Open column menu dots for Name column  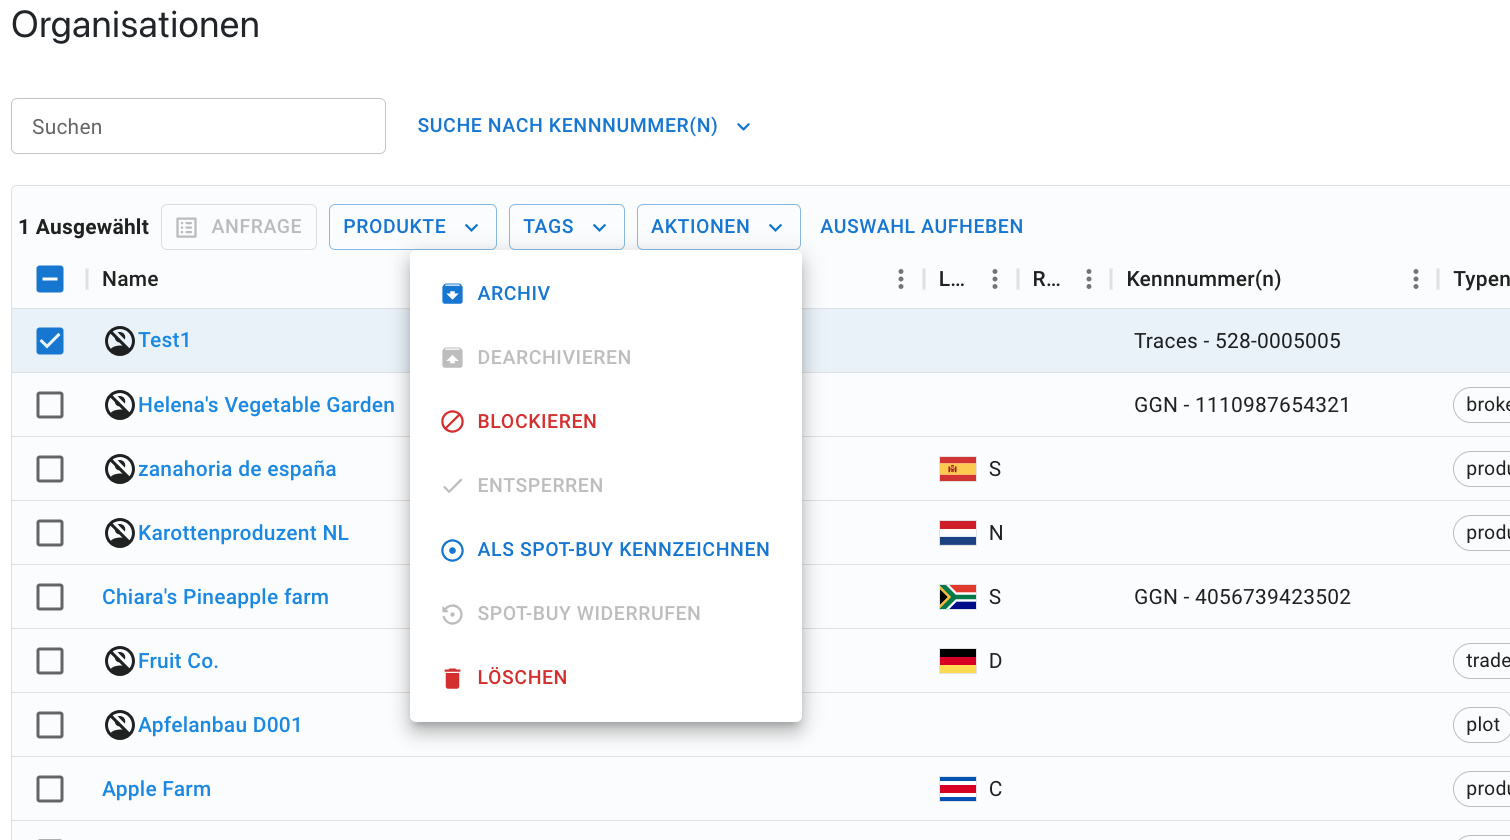coord(901,279)
